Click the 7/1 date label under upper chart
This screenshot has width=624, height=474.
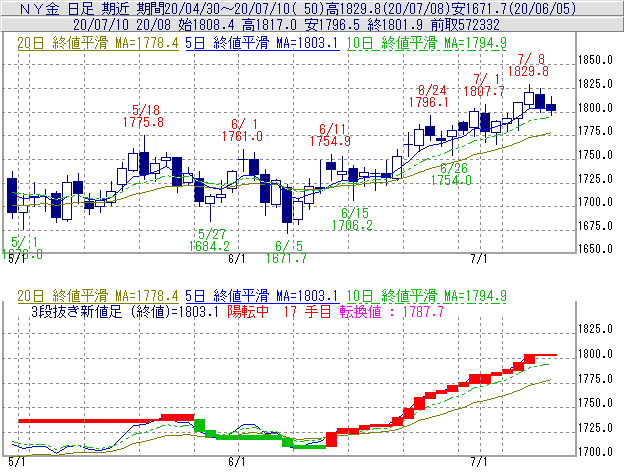479,259
